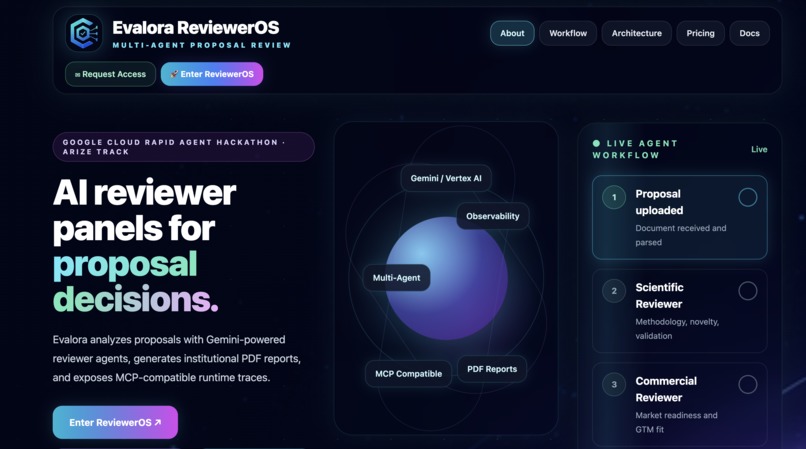Click the MCP Compatible chip
The height and width of the screenshot is (449, 806).
408,374
